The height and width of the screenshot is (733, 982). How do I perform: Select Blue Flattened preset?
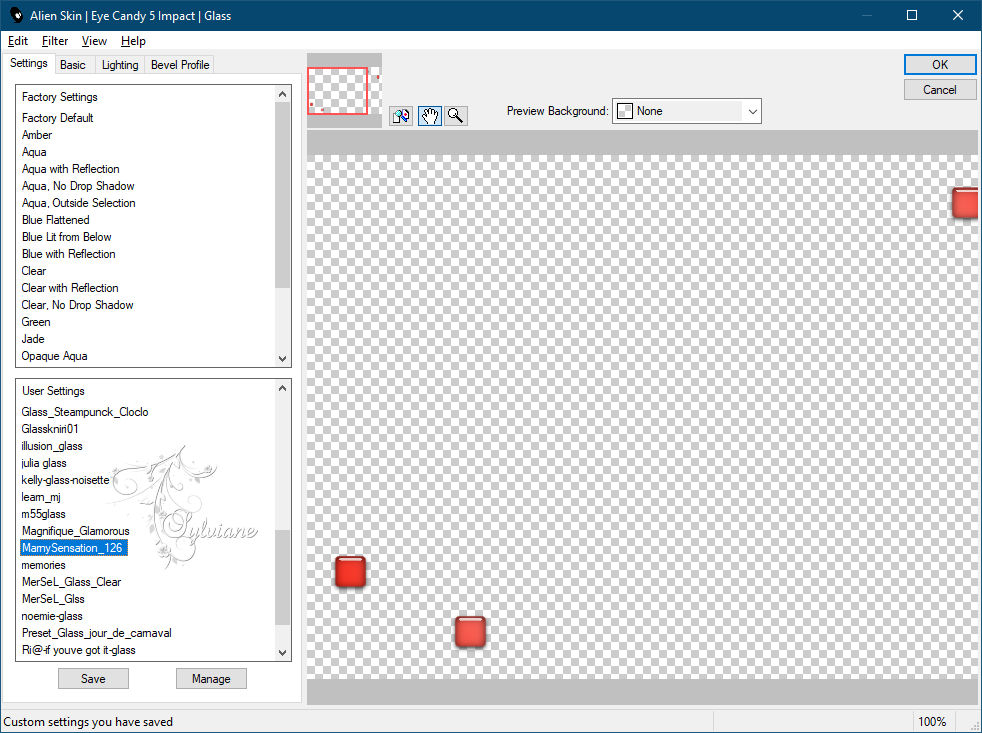pyautogui.click(x=55, y=220)
